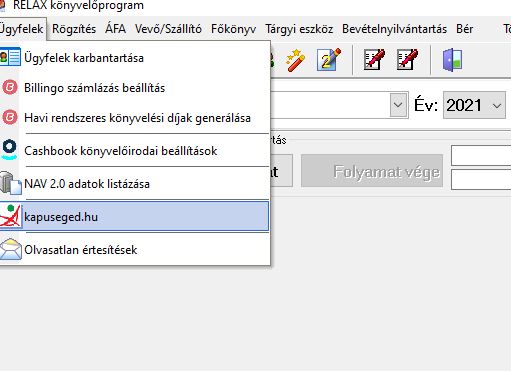Open Cashbook könyvelőirodai beállítások
Image resolution: width=511 pixels, height=371 pixels.
click(x=135, y=151)
